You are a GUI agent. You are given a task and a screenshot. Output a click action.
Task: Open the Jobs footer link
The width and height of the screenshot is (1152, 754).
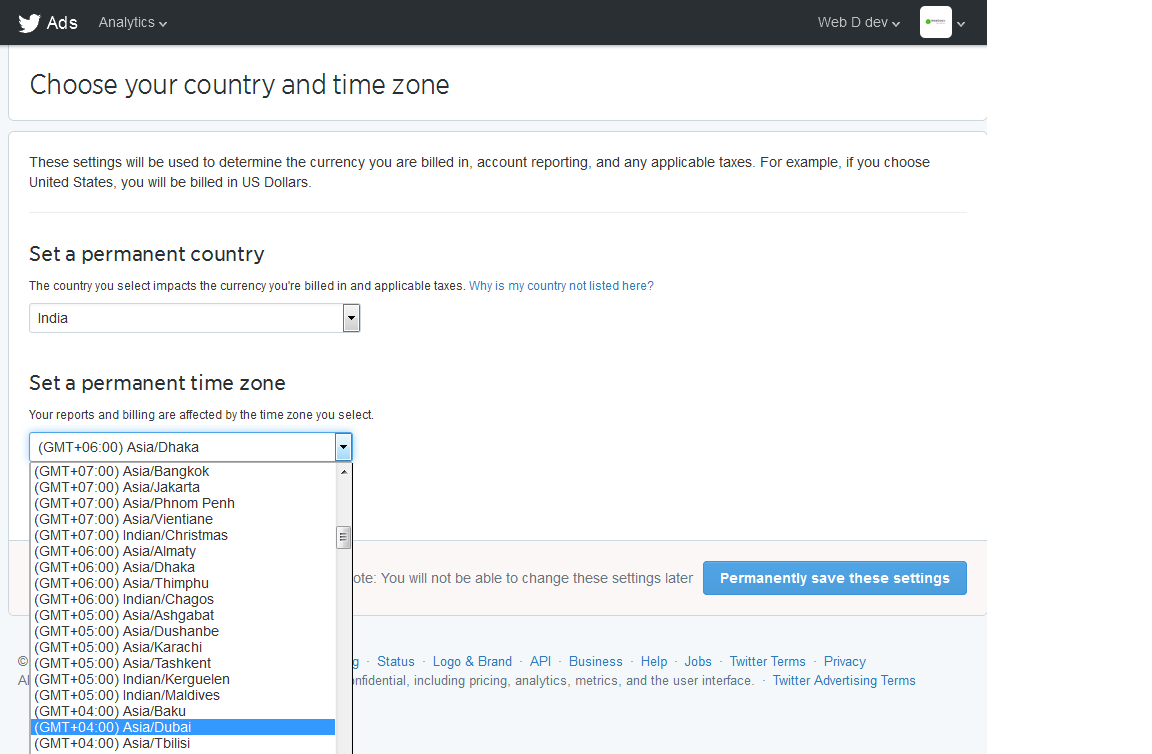pyautogui.click(x=698, y=661)
